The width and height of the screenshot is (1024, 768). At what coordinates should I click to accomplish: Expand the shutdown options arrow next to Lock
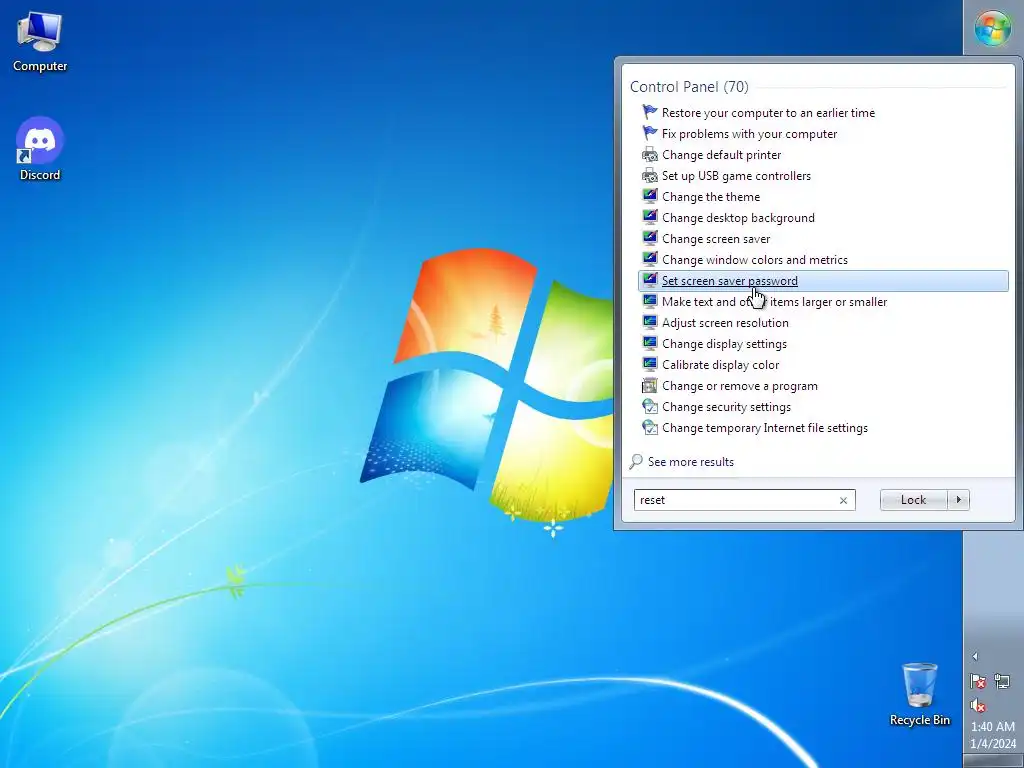[959, 500]
